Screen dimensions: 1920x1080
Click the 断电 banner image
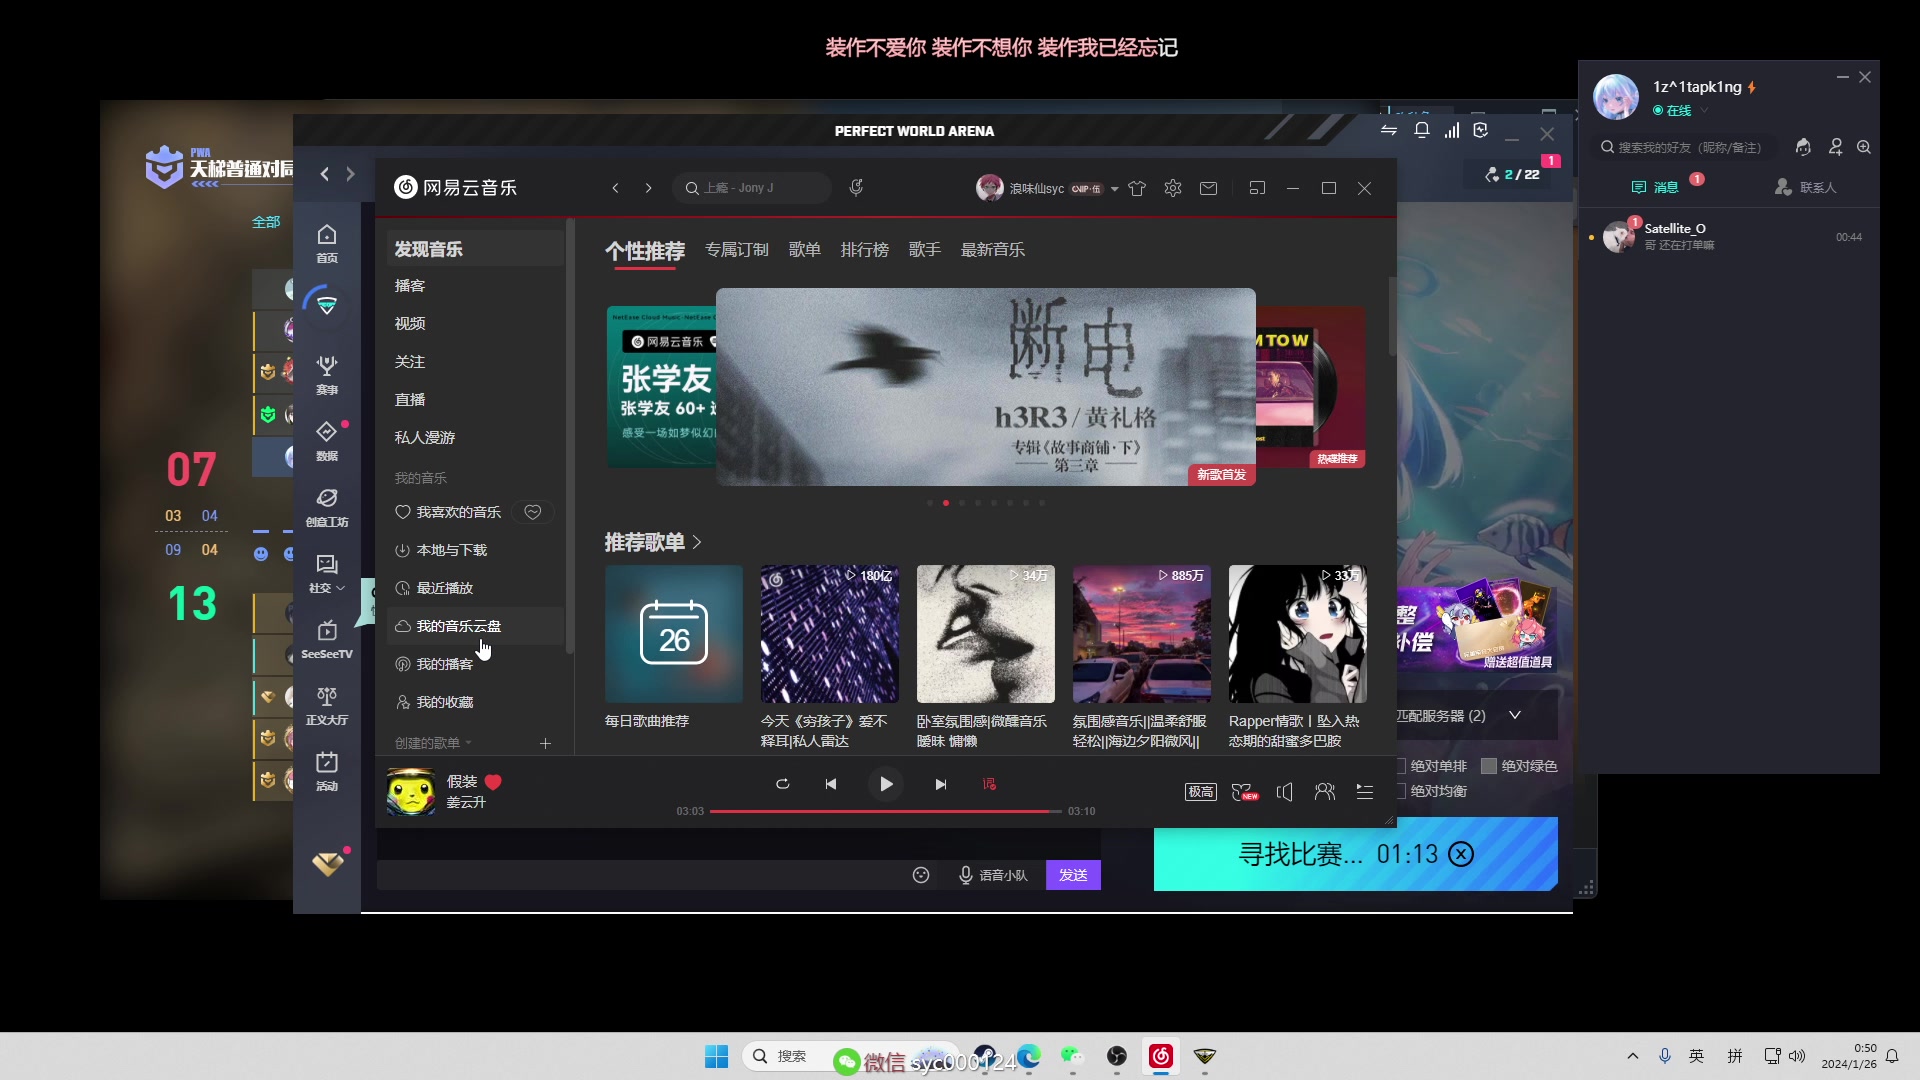pyautogui.click(x=986, y=387)
